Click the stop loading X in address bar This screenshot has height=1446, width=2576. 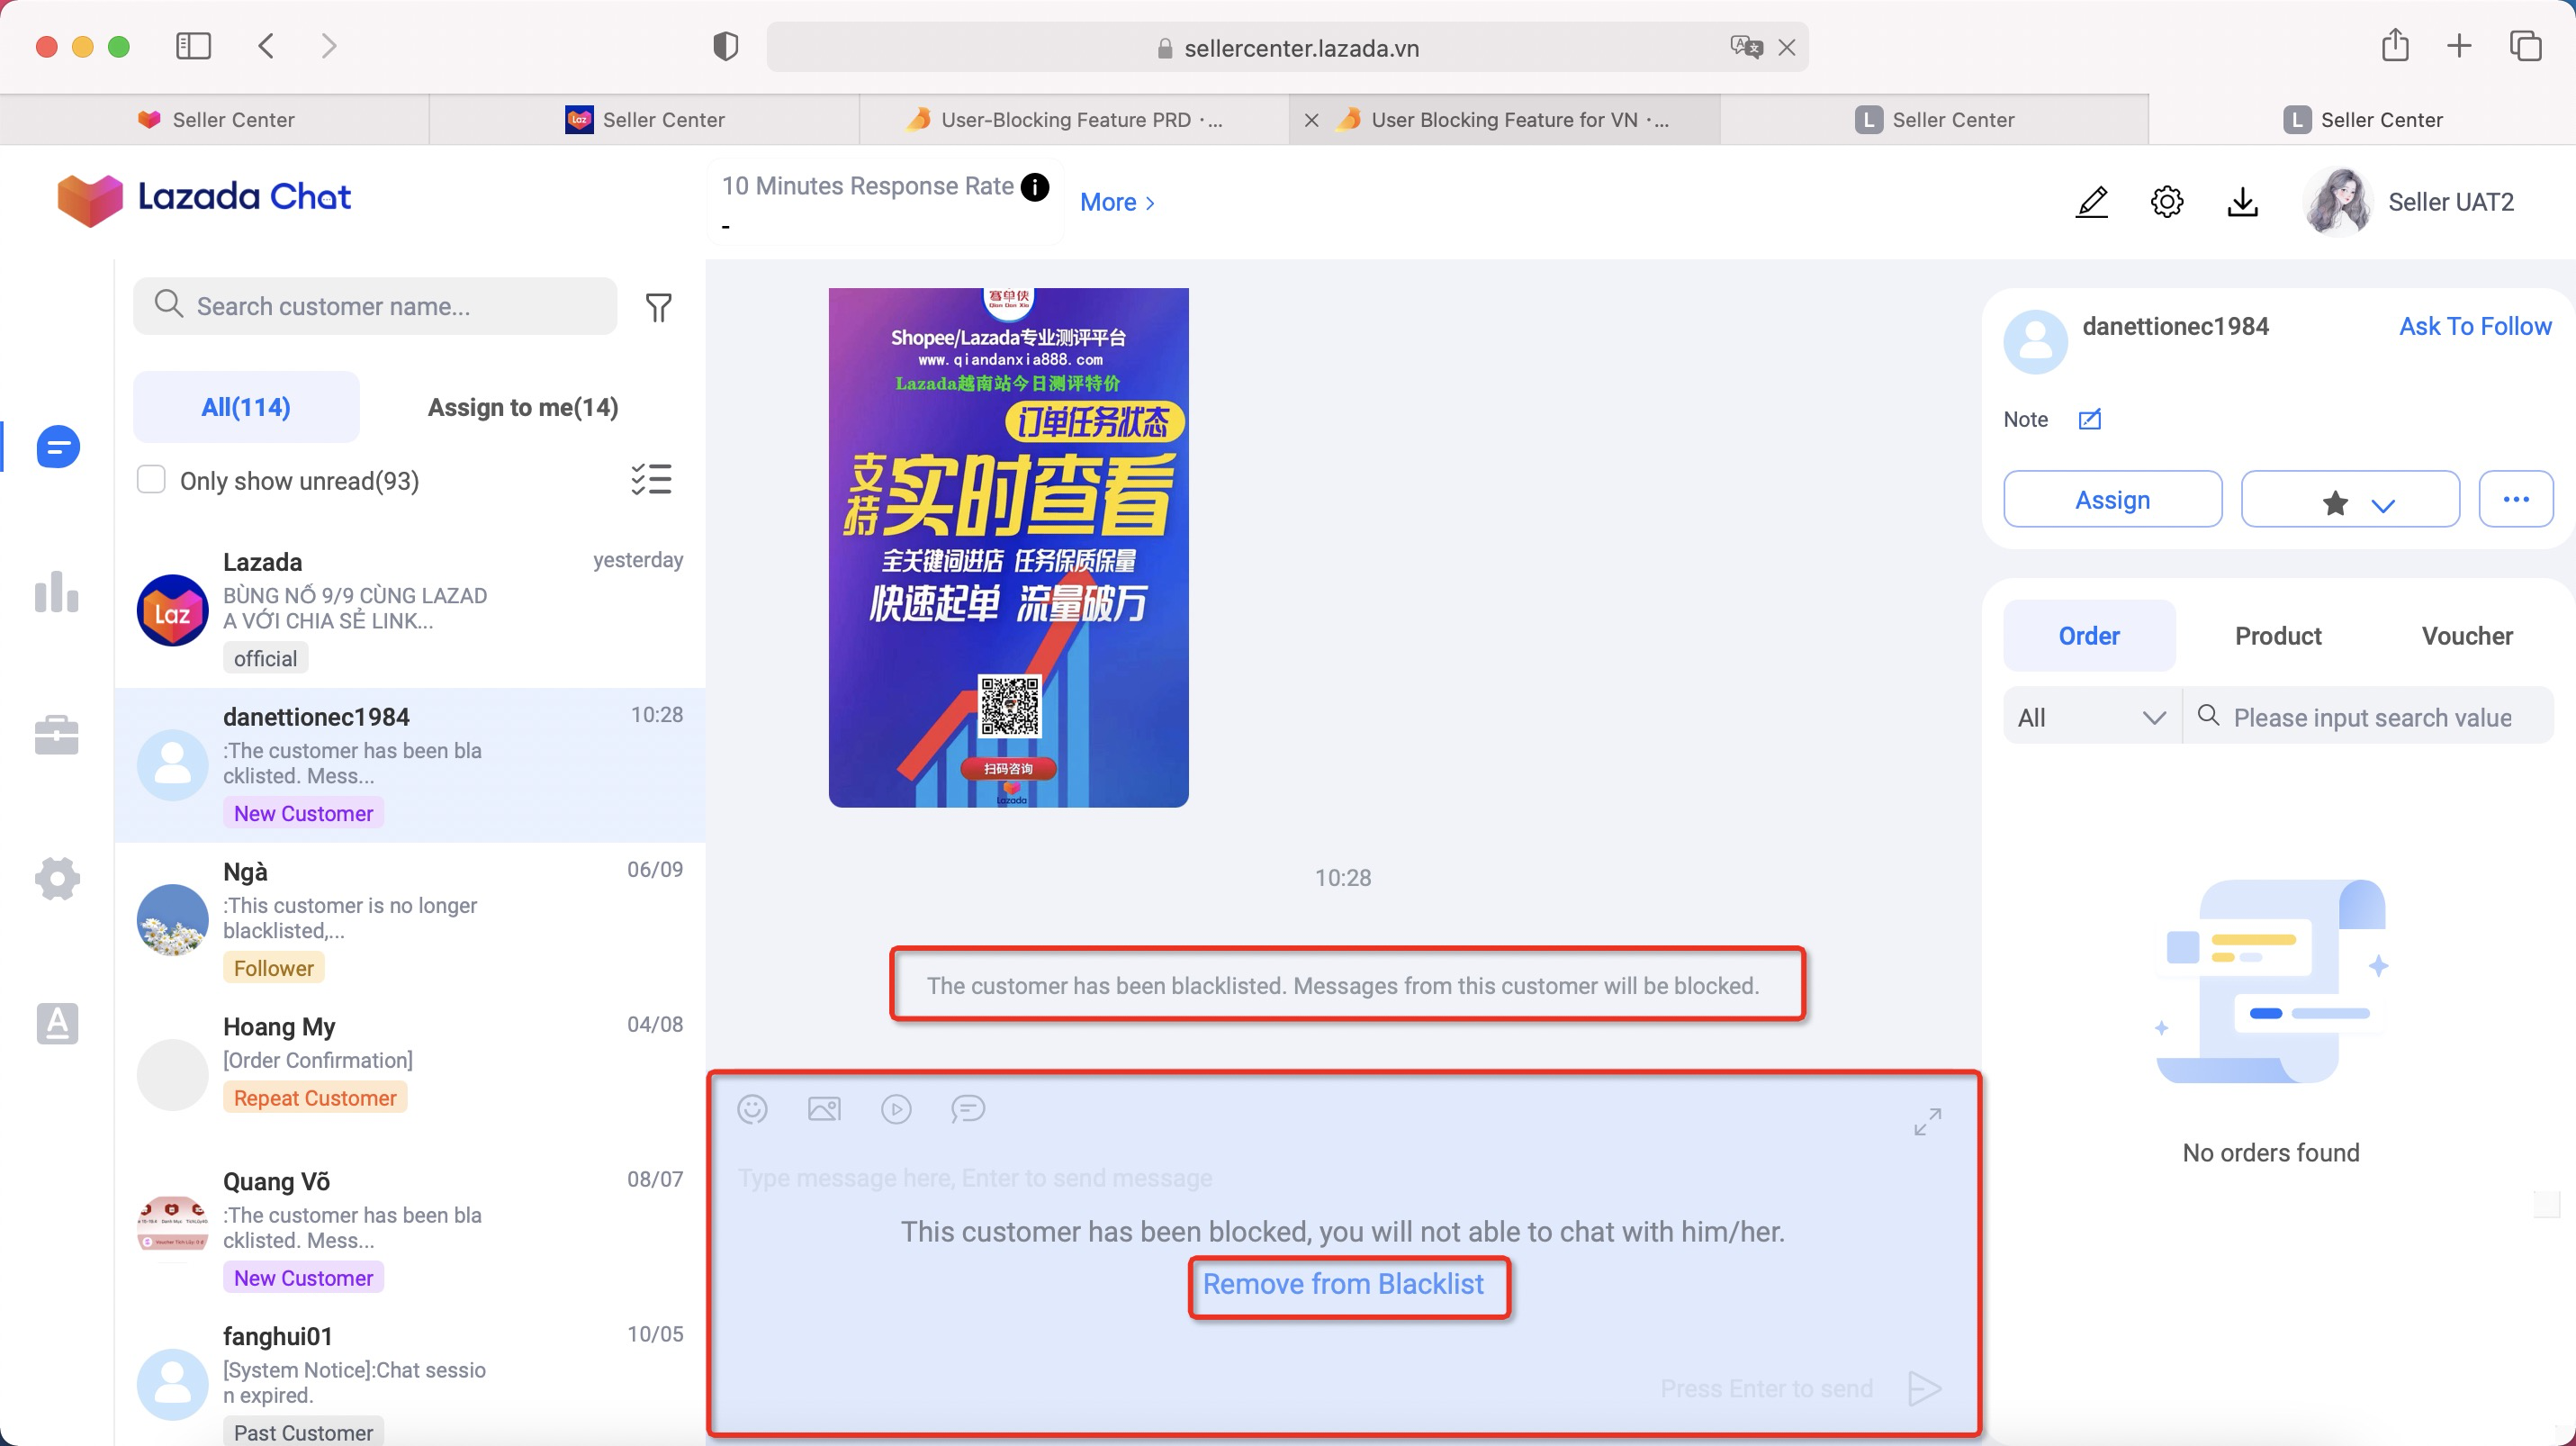[1786, 47]
